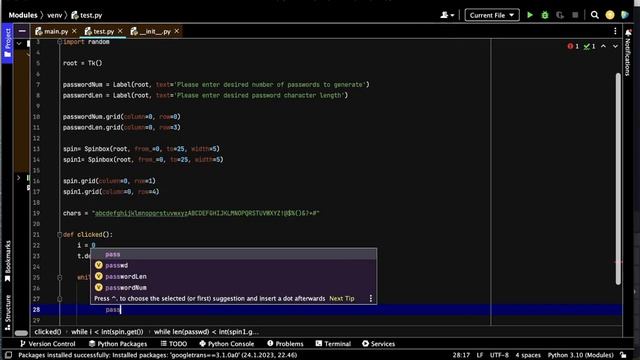This screenshot has width=640, height=360.
Task: Jump to clicked() in editor breadcrumbs
Action: (x=48, y=332)
